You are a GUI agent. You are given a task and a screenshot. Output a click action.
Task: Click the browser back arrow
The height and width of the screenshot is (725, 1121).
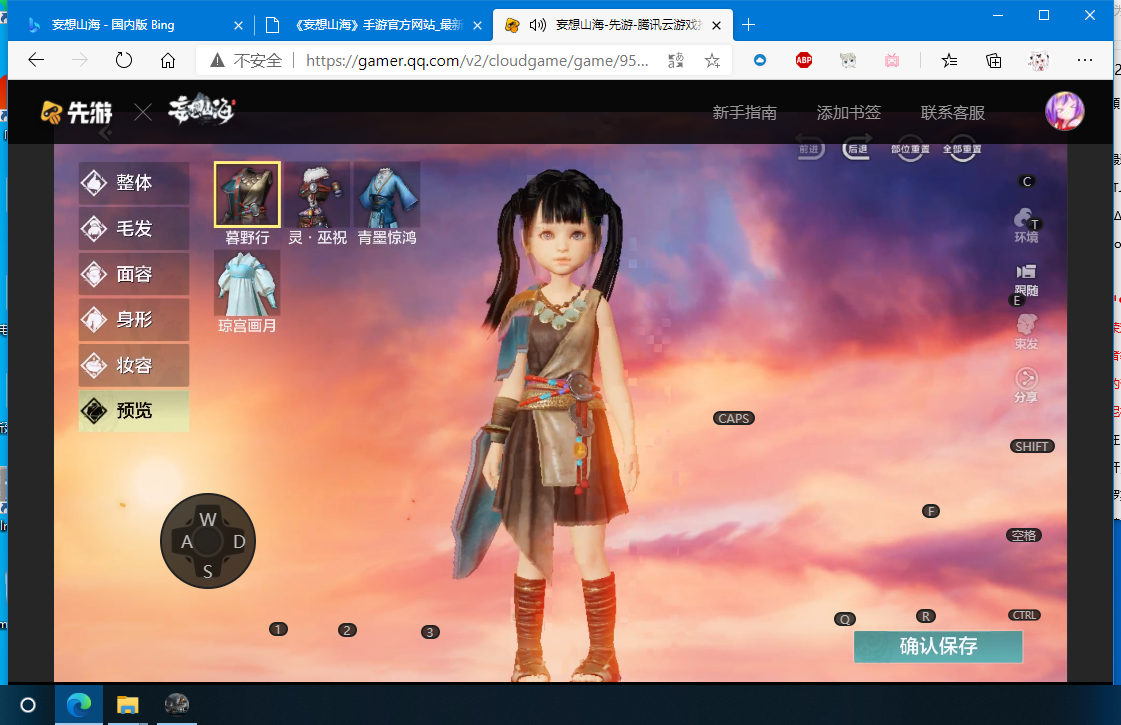[36, 61]
